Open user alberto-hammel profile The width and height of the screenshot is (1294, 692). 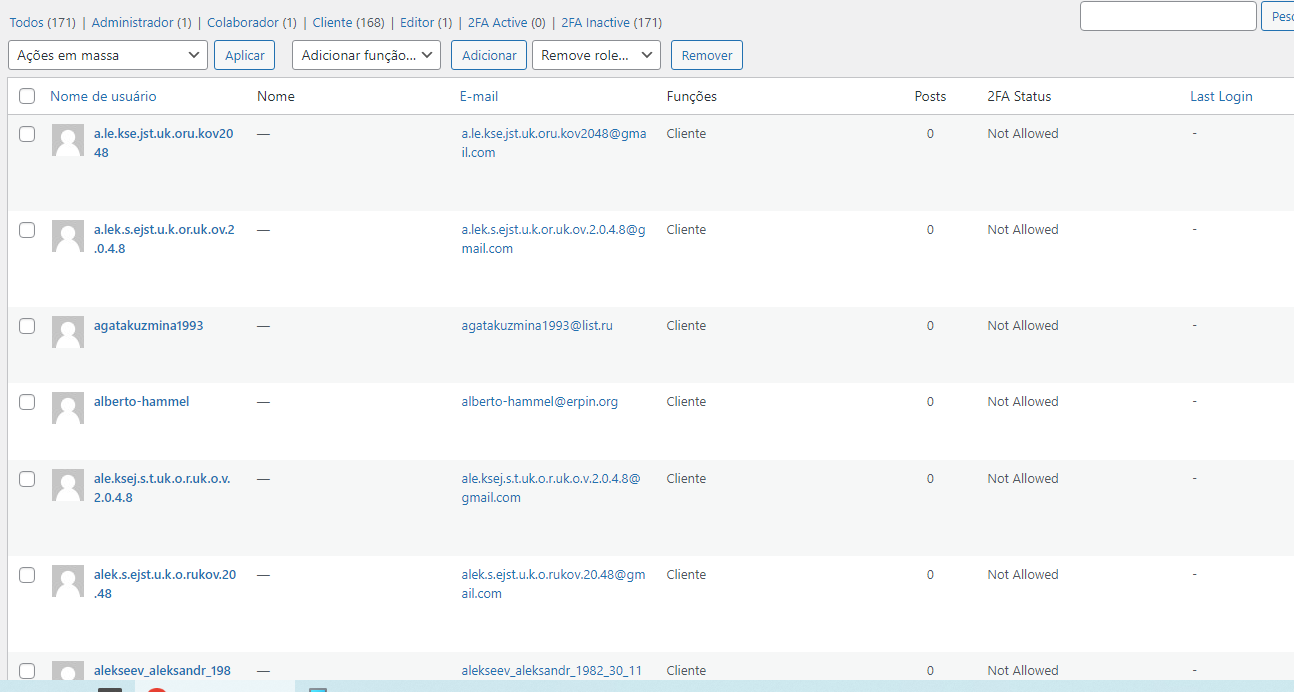(141, 401)
